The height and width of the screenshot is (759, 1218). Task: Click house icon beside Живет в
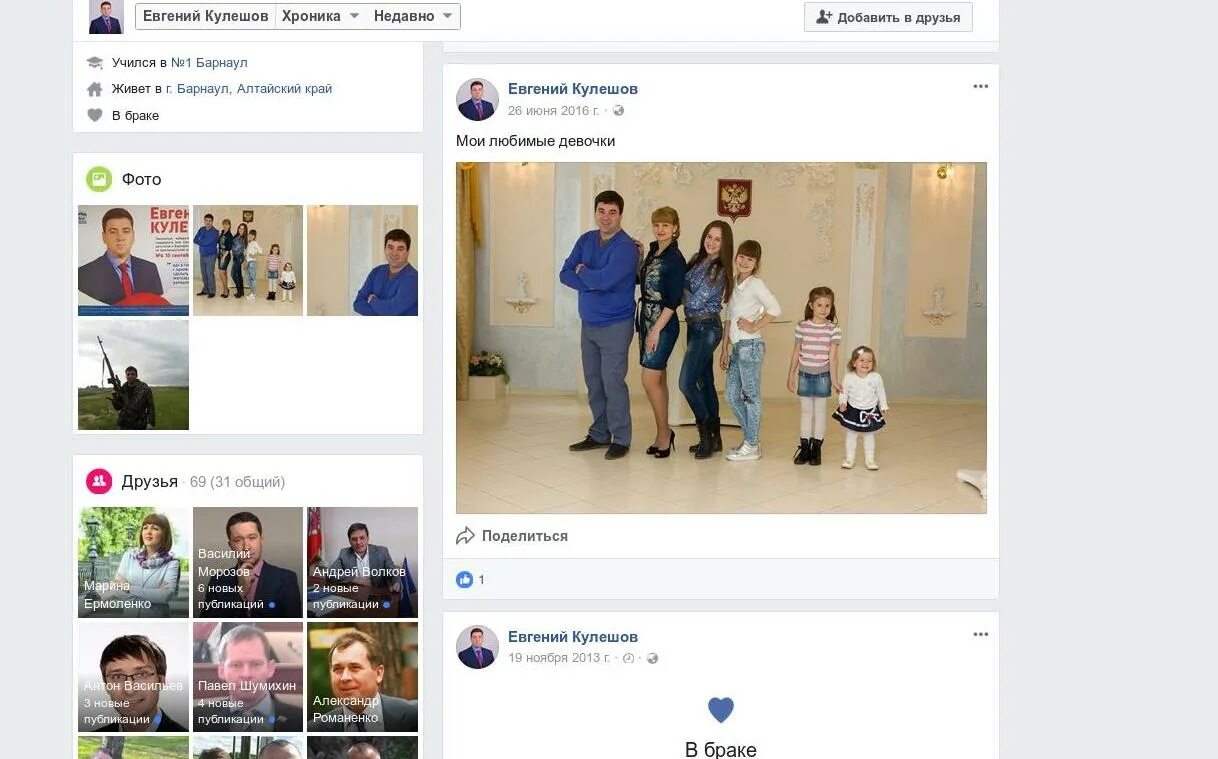95,89
